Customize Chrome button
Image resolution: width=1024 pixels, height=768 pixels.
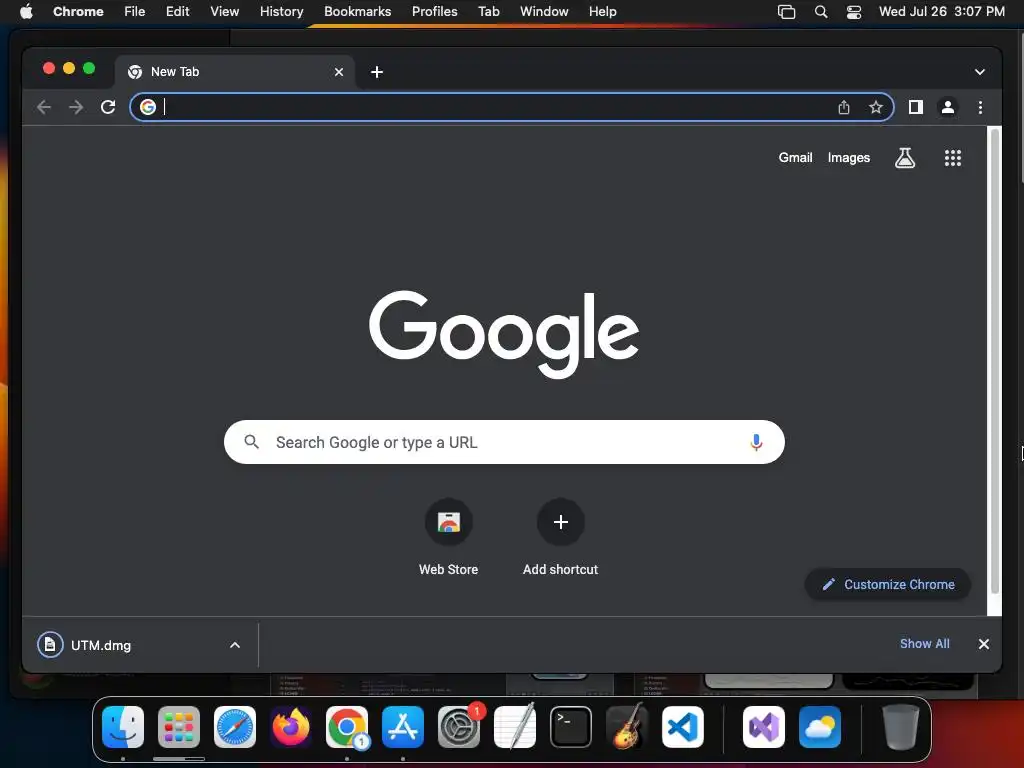(x=888, y=584)
